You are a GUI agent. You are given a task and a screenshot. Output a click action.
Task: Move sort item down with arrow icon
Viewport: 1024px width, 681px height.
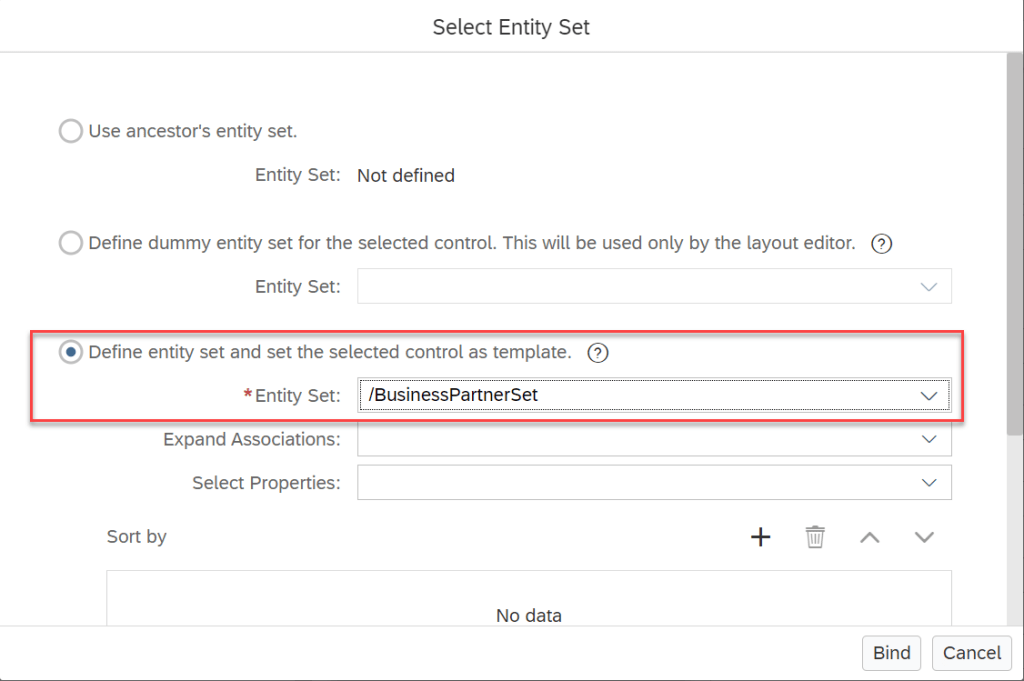tap(924, 537)
